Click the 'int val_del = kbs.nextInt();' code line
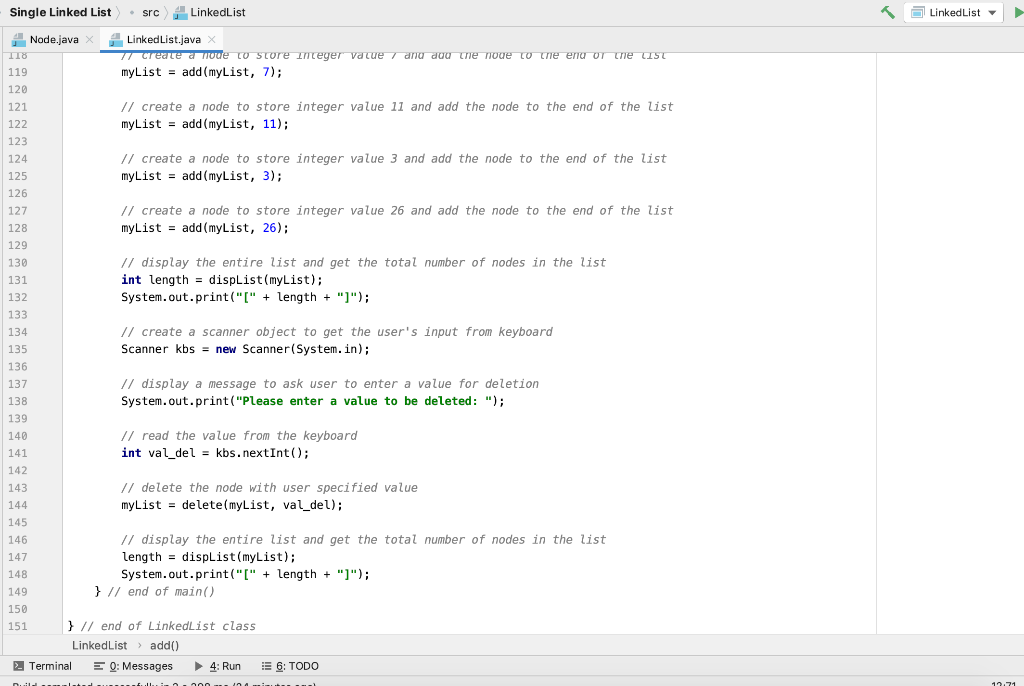The width and height of the screenshot is (1024, 686). tap(215, 453)
